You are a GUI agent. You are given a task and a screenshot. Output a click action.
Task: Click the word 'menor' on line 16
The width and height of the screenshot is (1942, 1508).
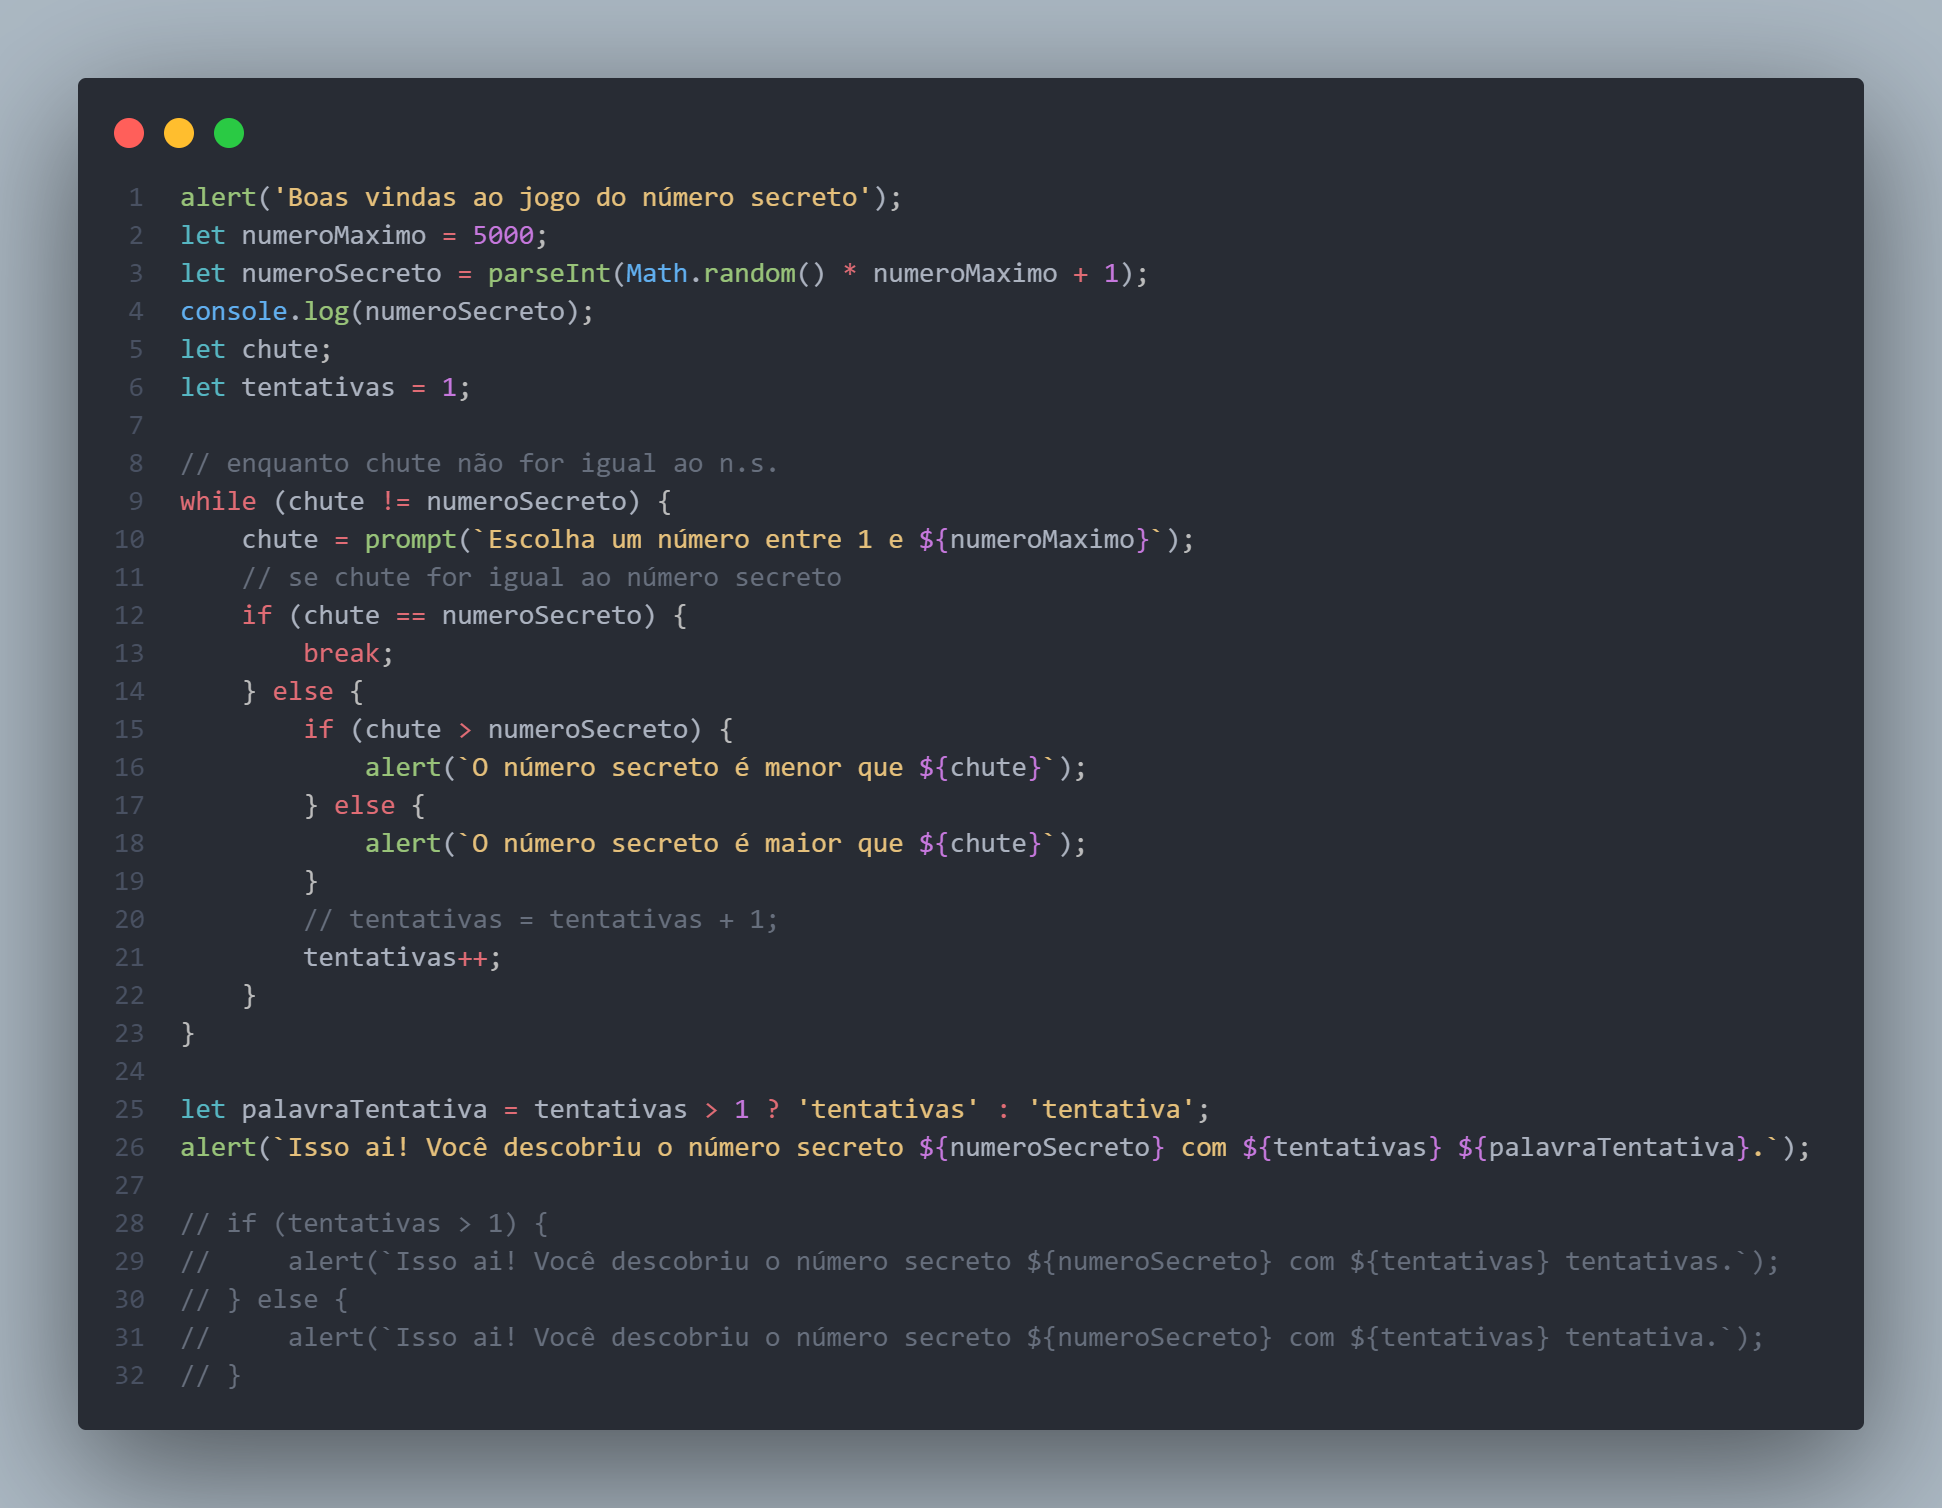(x=803, y=767)
